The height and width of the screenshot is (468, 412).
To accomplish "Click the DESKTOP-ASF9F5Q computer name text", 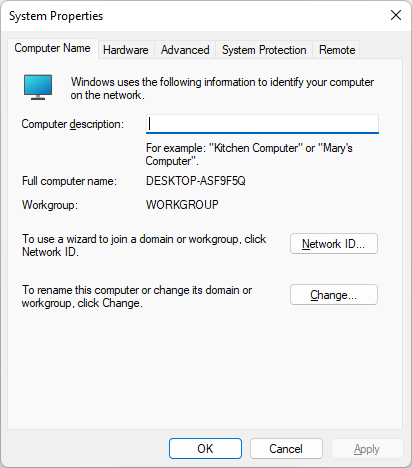I will click(196, 181).
